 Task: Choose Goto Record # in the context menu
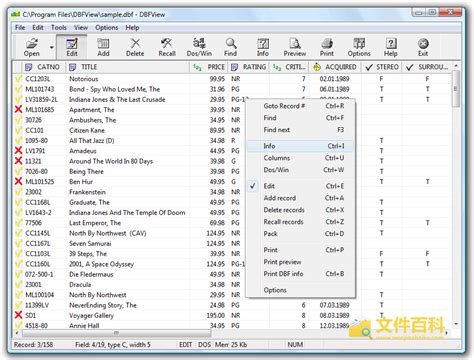300,106
